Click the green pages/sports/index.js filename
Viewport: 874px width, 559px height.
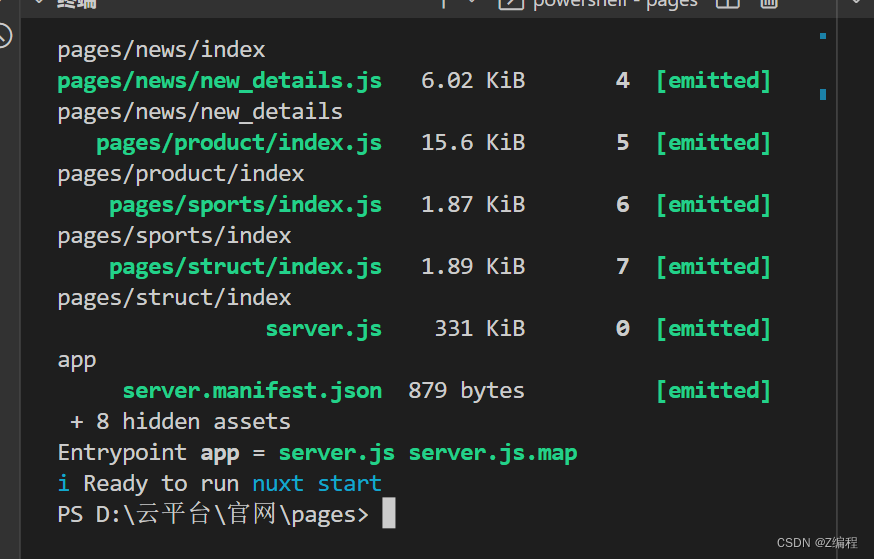point(245,205)
